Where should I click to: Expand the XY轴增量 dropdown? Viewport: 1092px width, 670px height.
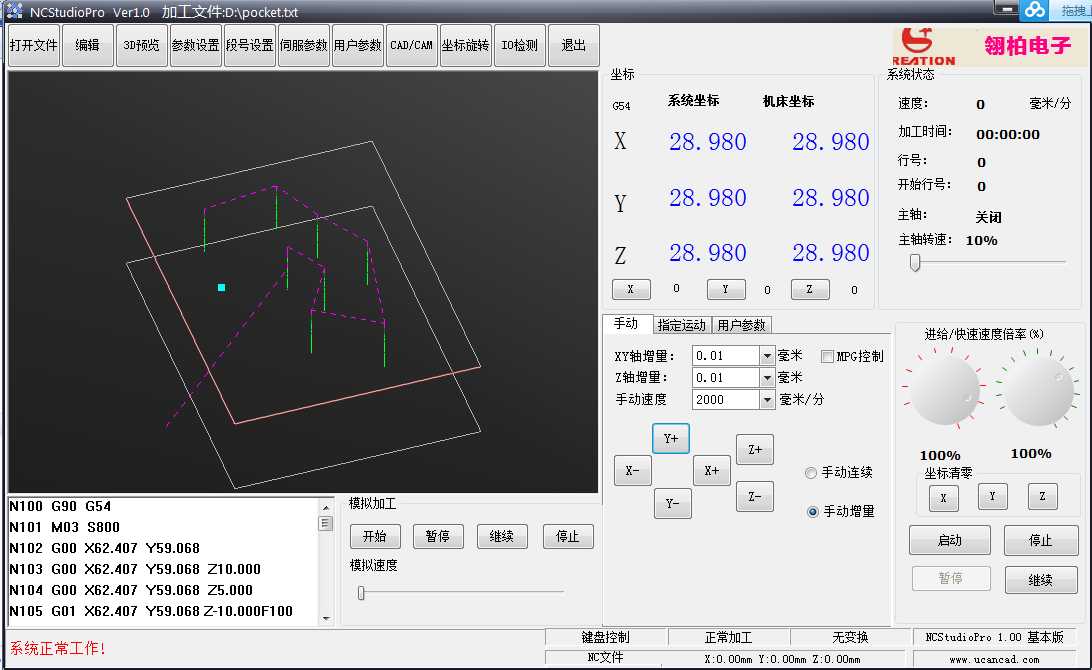point(767,356)
